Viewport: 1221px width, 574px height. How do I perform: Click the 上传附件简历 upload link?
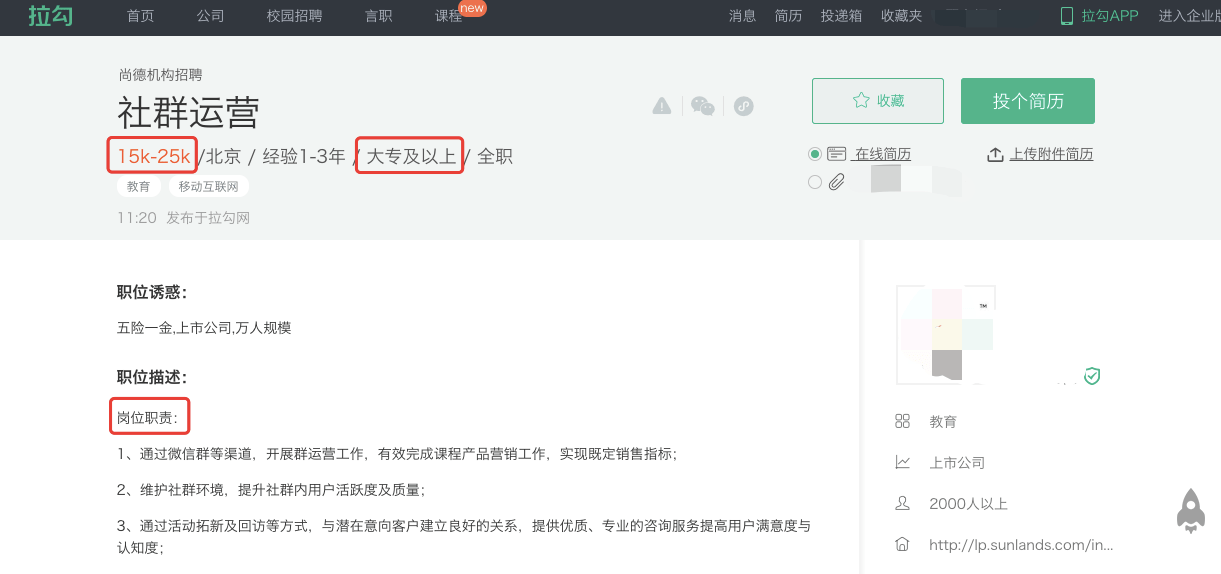coord(1040,154)
